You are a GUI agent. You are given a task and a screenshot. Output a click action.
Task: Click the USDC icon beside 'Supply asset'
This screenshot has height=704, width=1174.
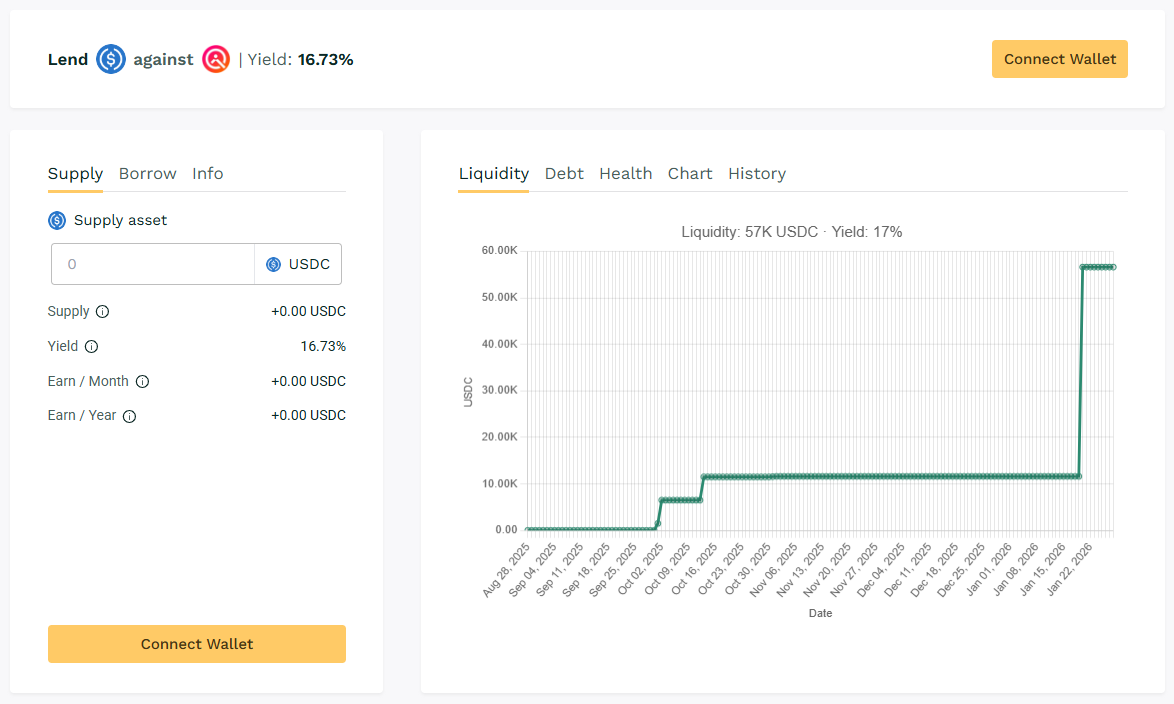pos(57,220)
